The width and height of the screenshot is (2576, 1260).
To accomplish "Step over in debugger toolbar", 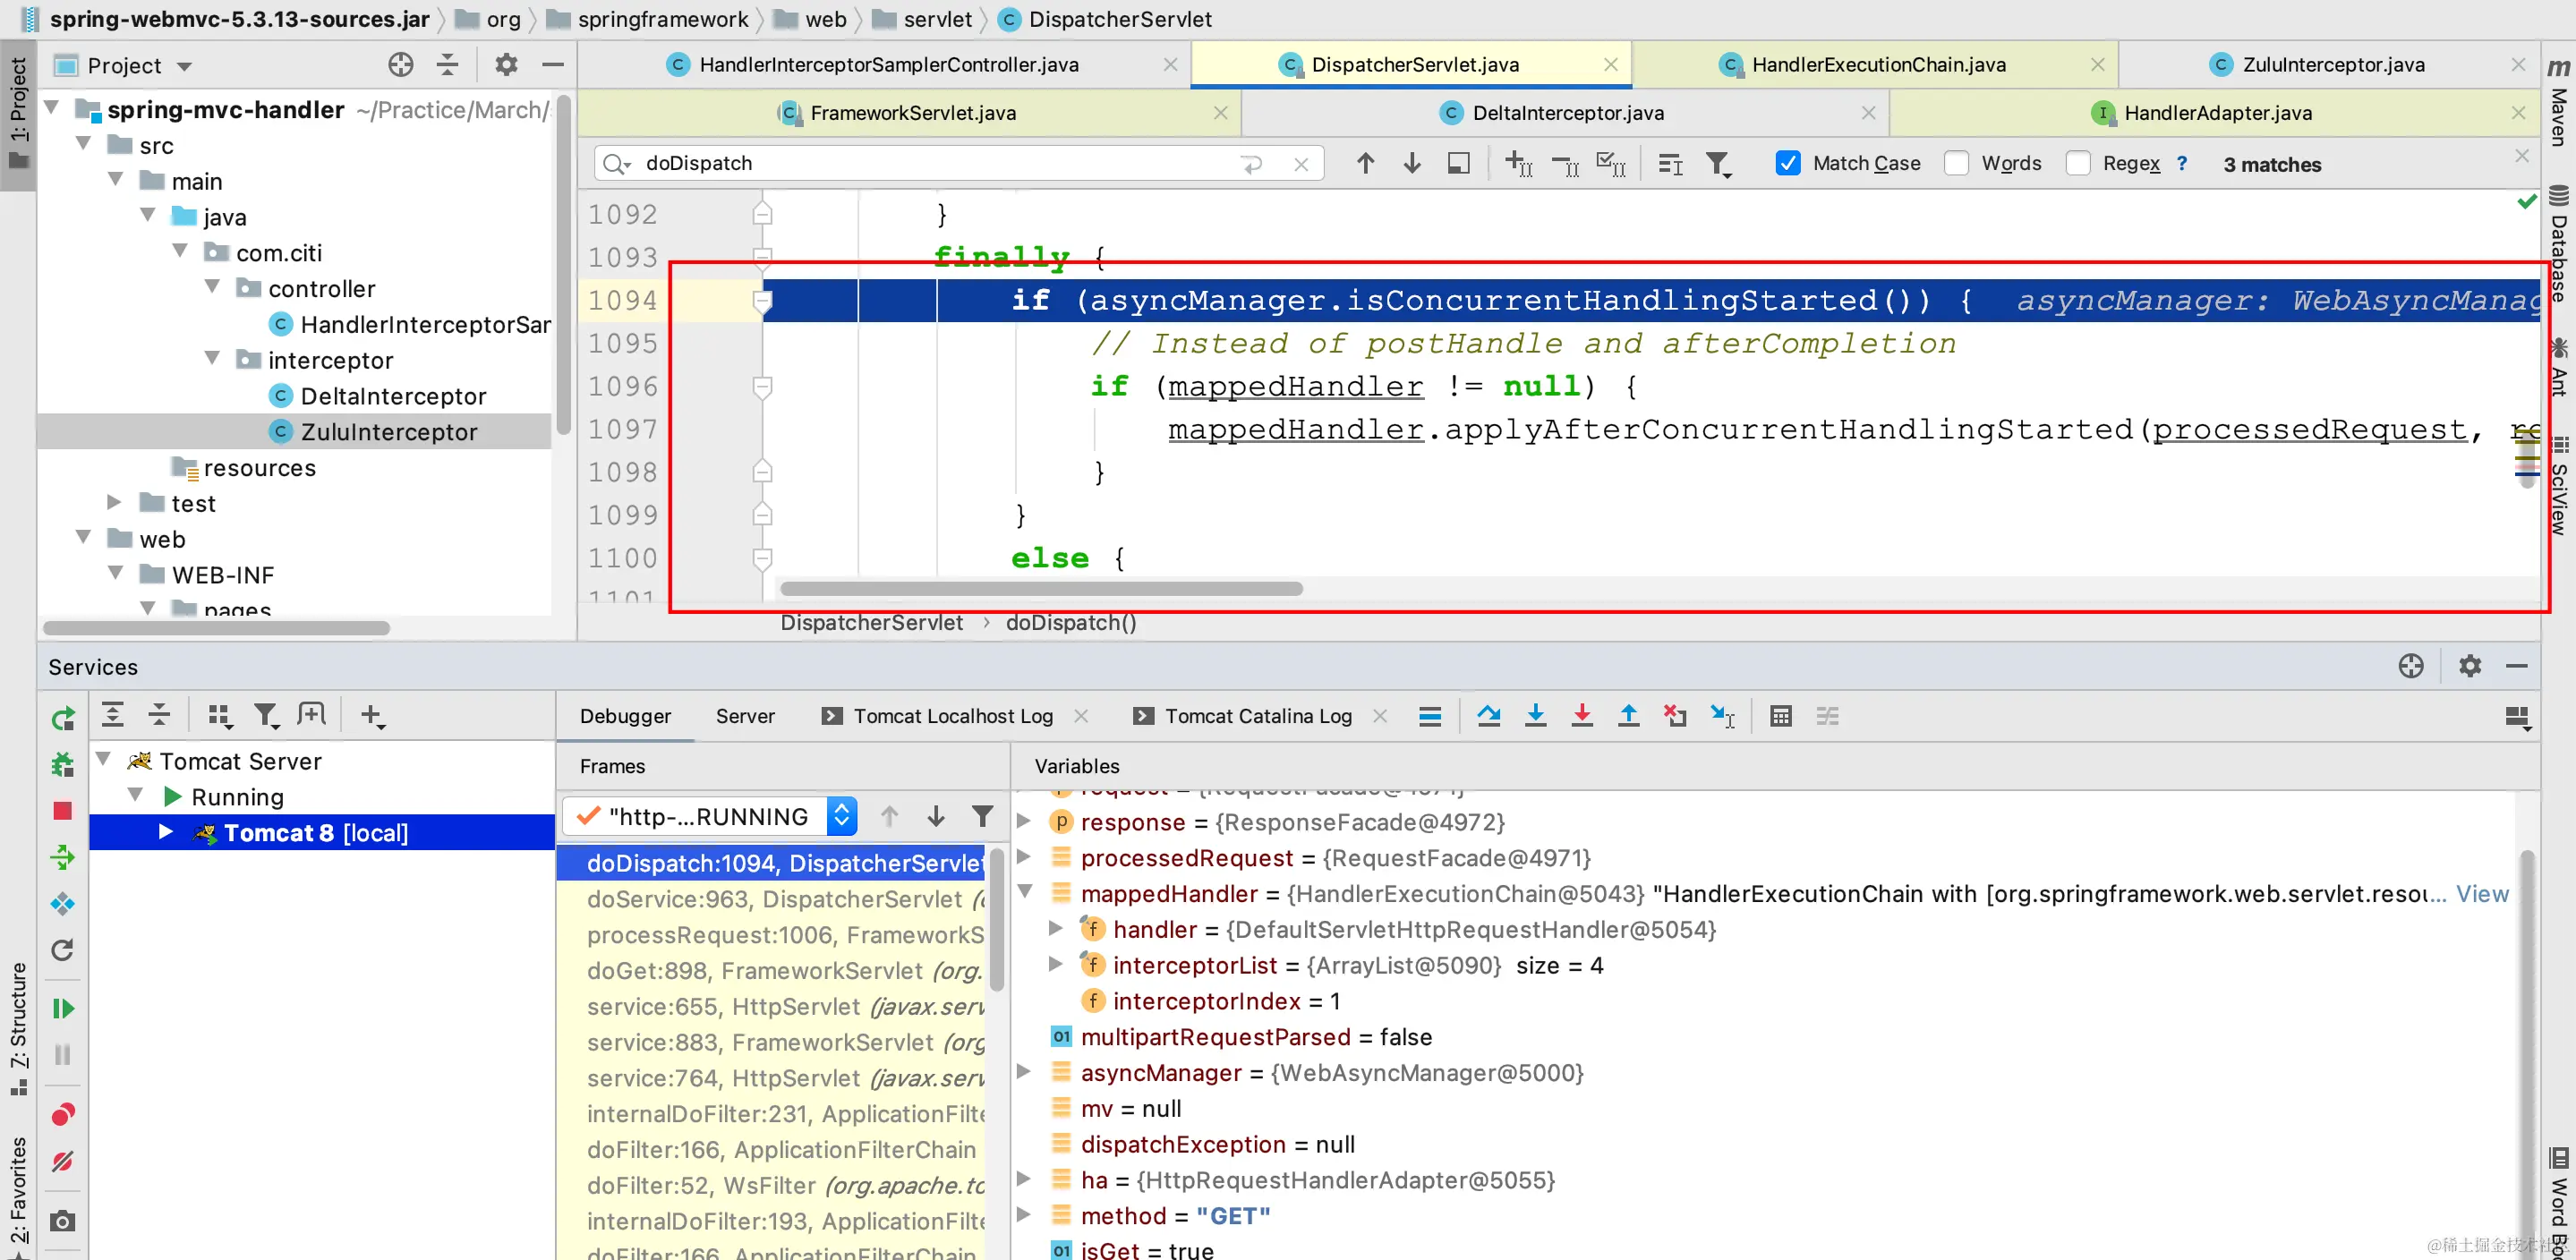I will tap(1489, 716).
